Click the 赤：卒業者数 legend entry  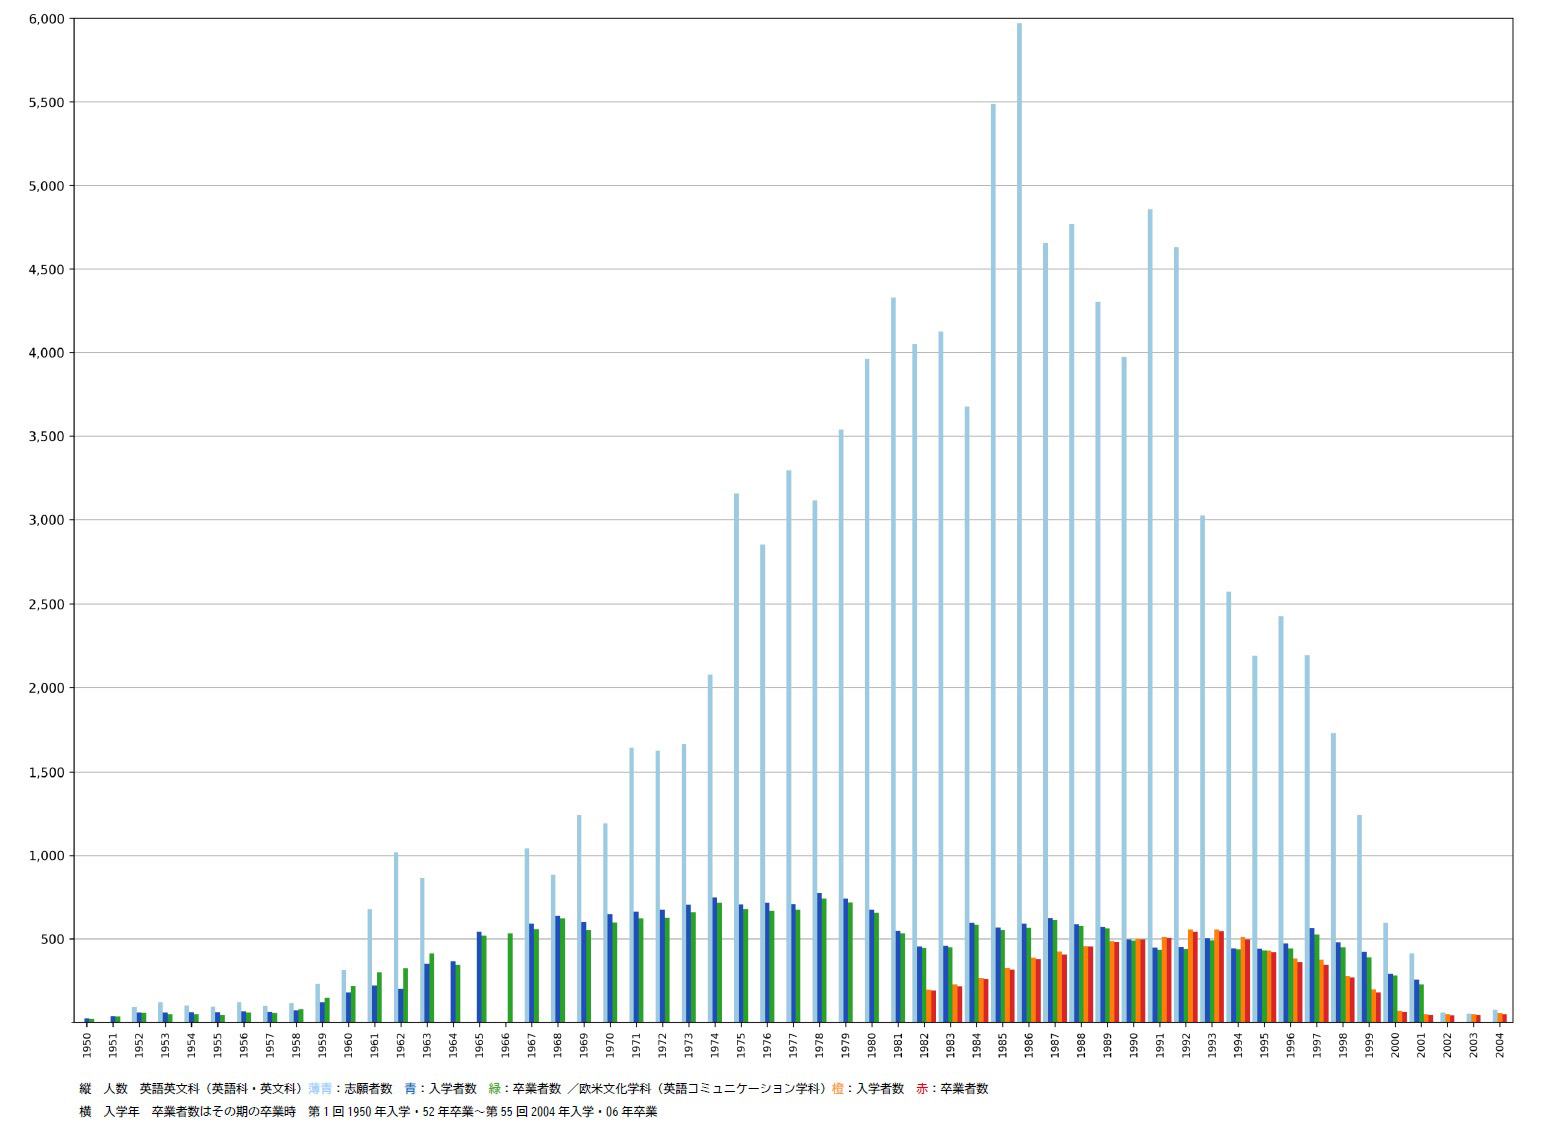click(x=951, y=1089)
